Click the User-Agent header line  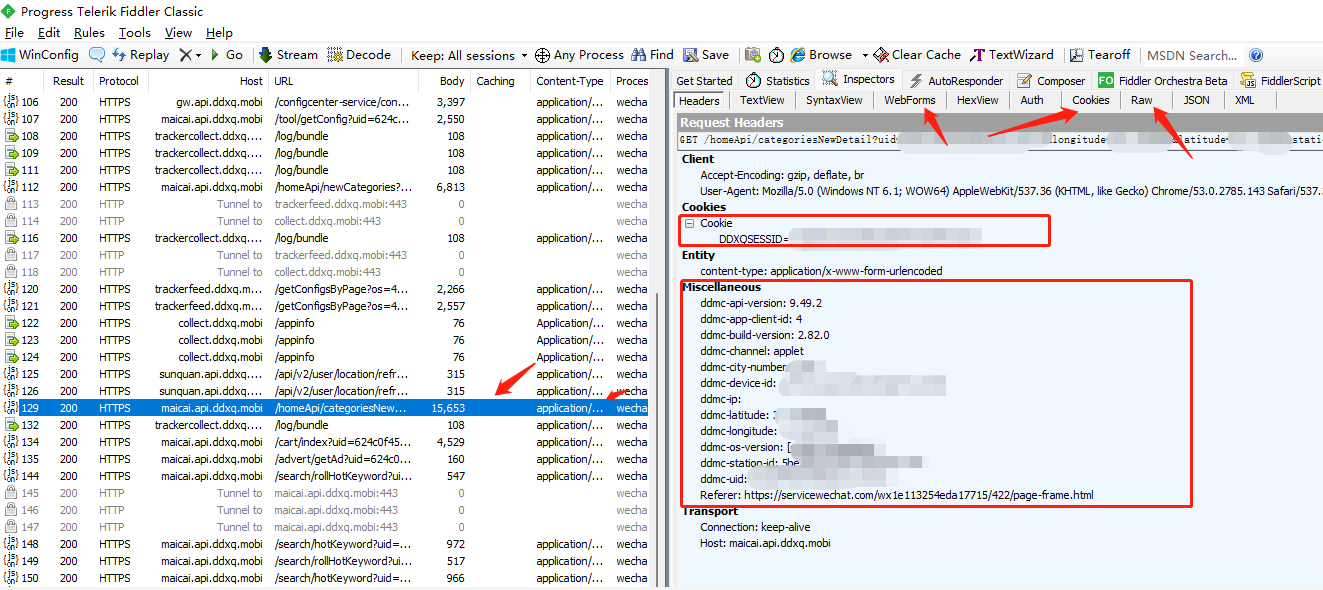point(1010,190)
